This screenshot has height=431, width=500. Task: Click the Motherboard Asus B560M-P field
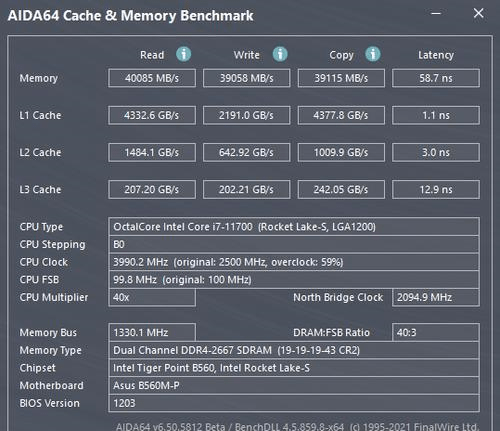click(x=294, y=386)
